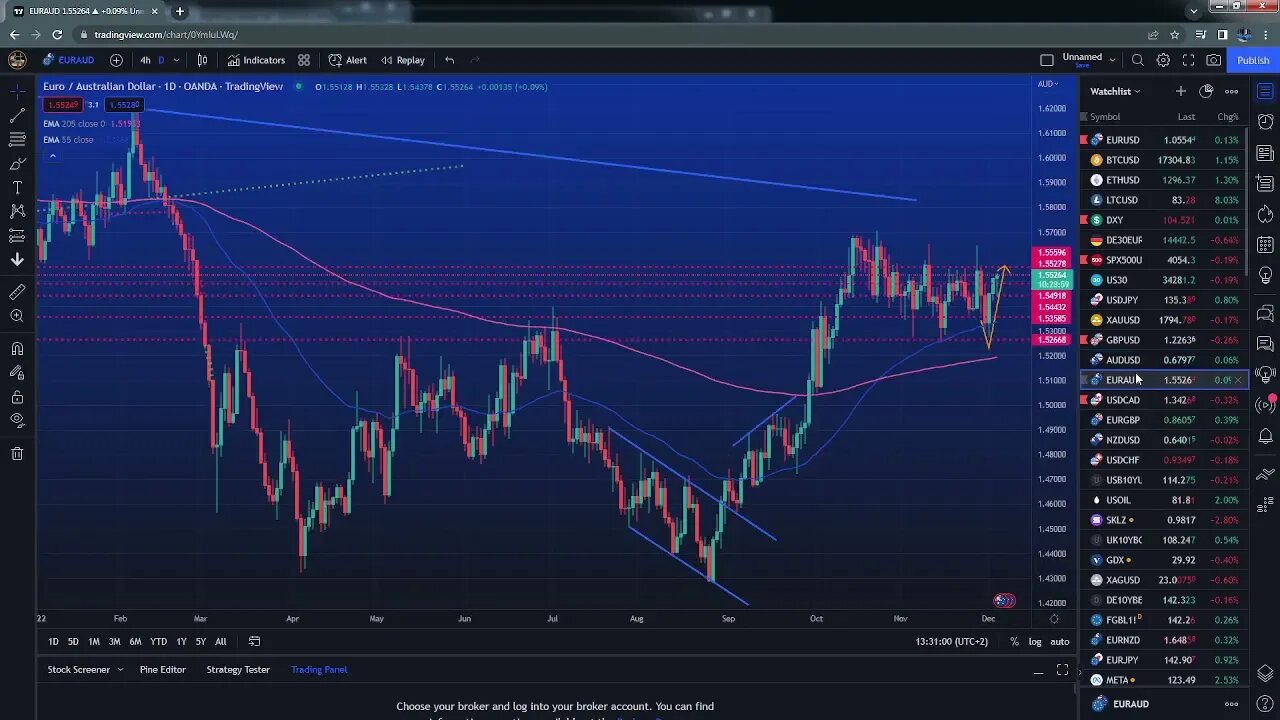The width and height of the screenshot is (1280, 720).
Task: Open the candlestick chart type selector
Action: [202, 60]
